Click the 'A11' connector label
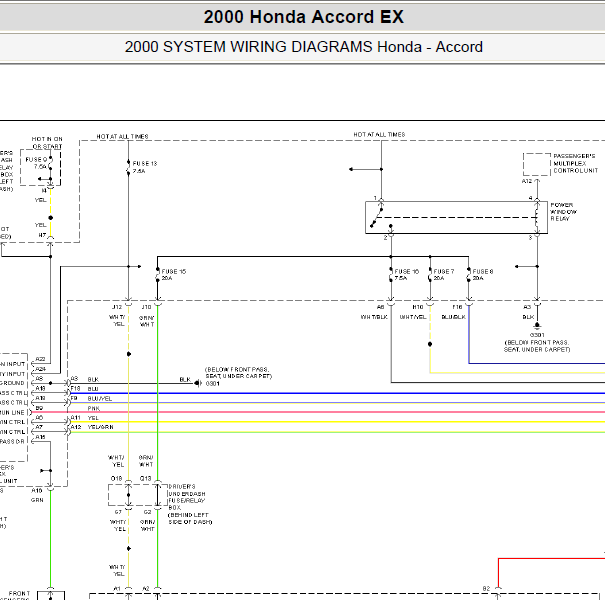The width and height of the screenshot is (605, 600). tap(76, 418)
